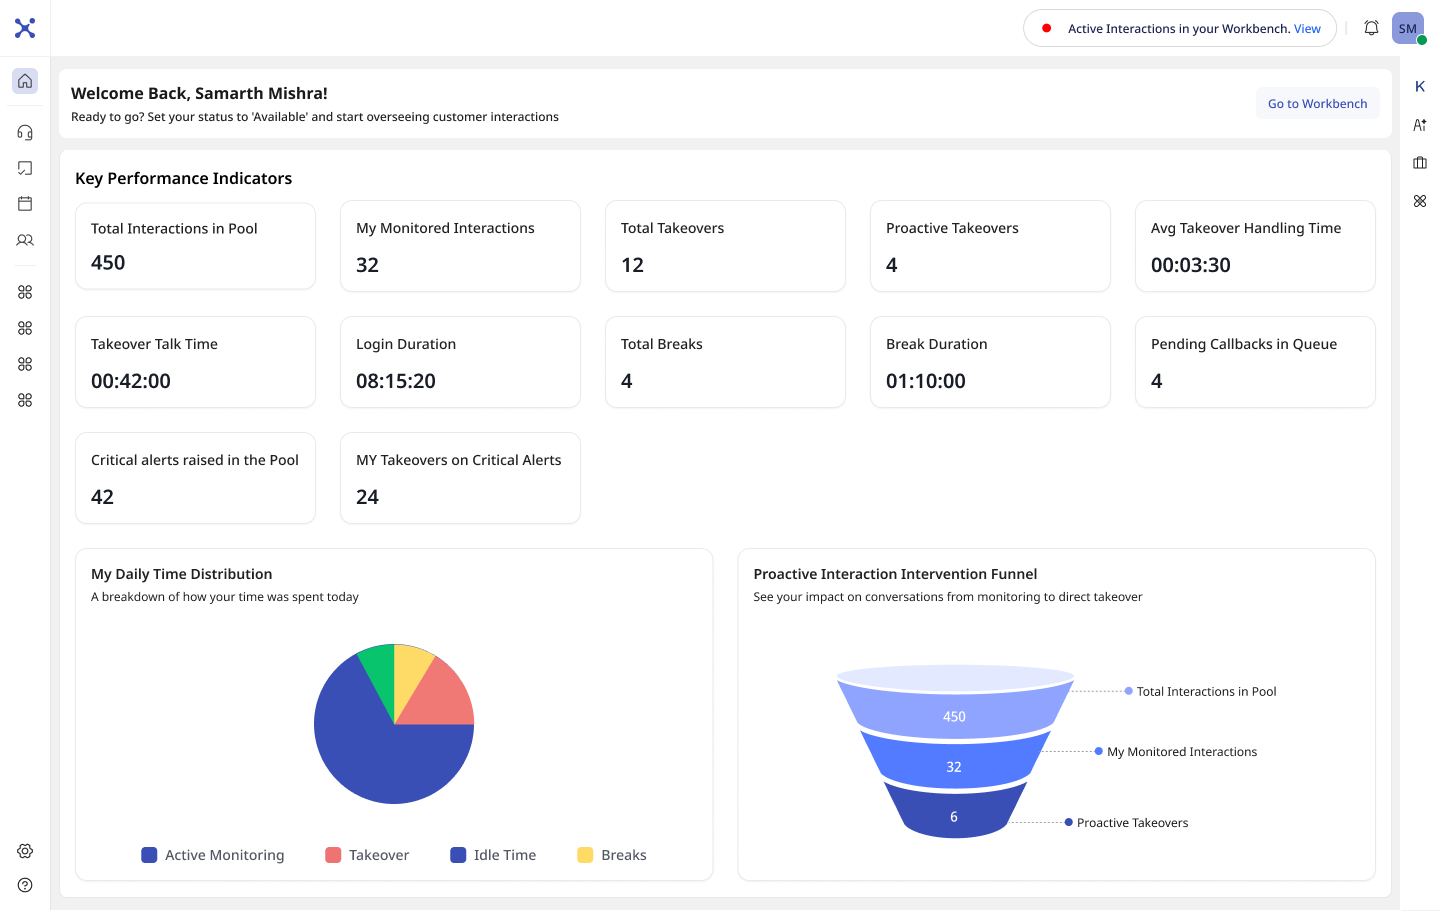Image resolution: width=1440 pixels, height=911 pixels.
Task: Click the 01:10:00 break duration value
Action: (x=926, y=381)
